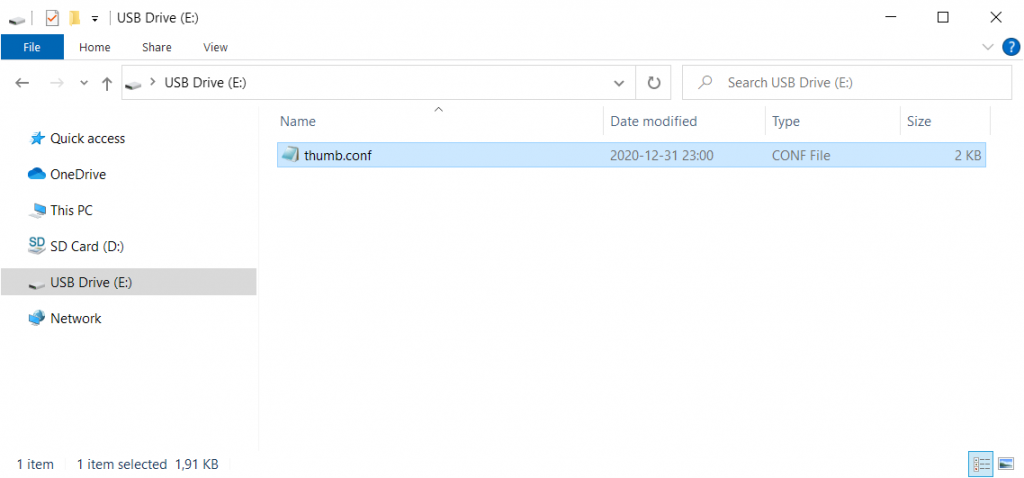Open Quick access in the navigation pane
Viewport: 1024px width, 478px height.
click(88, 138)
